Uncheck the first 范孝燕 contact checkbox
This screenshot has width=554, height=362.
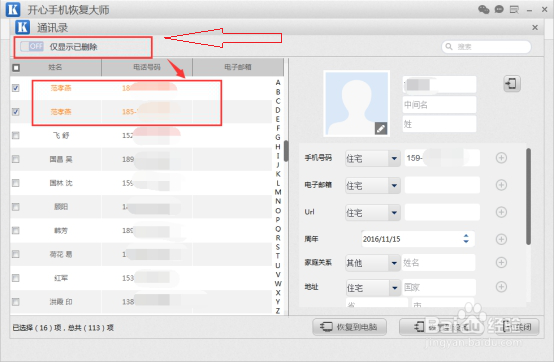click(x=16, y=88)
